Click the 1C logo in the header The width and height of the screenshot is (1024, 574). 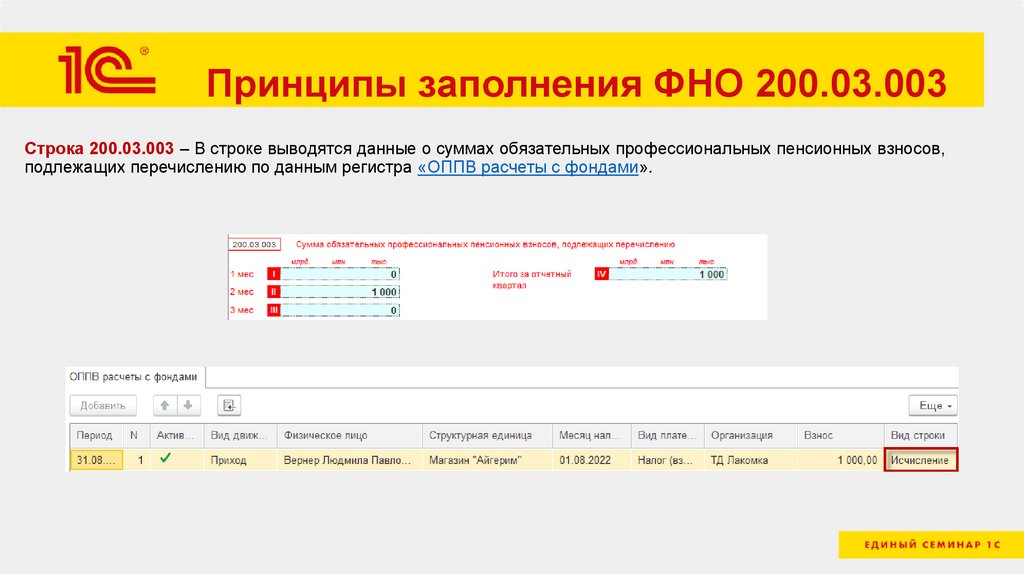(x=106, y=72)
